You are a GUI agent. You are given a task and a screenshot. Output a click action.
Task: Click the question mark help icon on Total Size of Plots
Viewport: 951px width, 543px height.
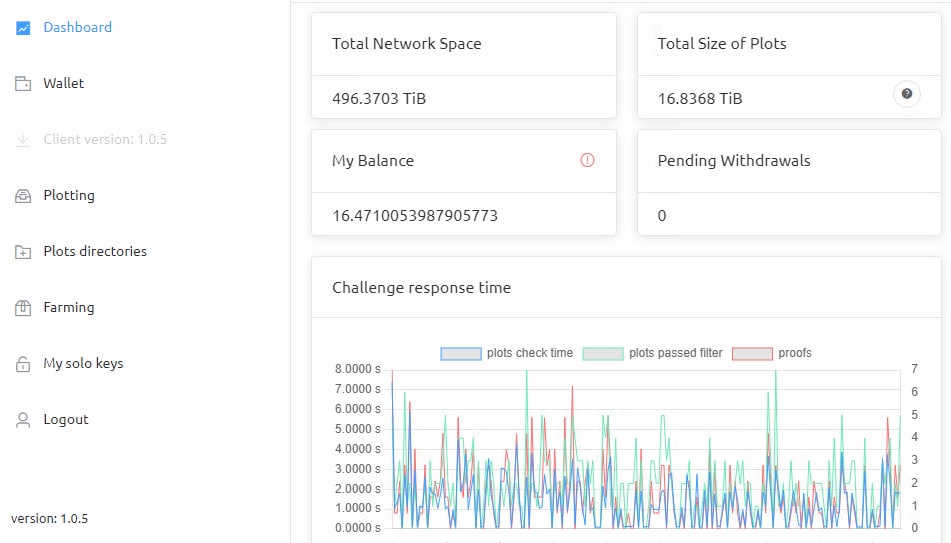pyautogui.click(x=907, y=94)
